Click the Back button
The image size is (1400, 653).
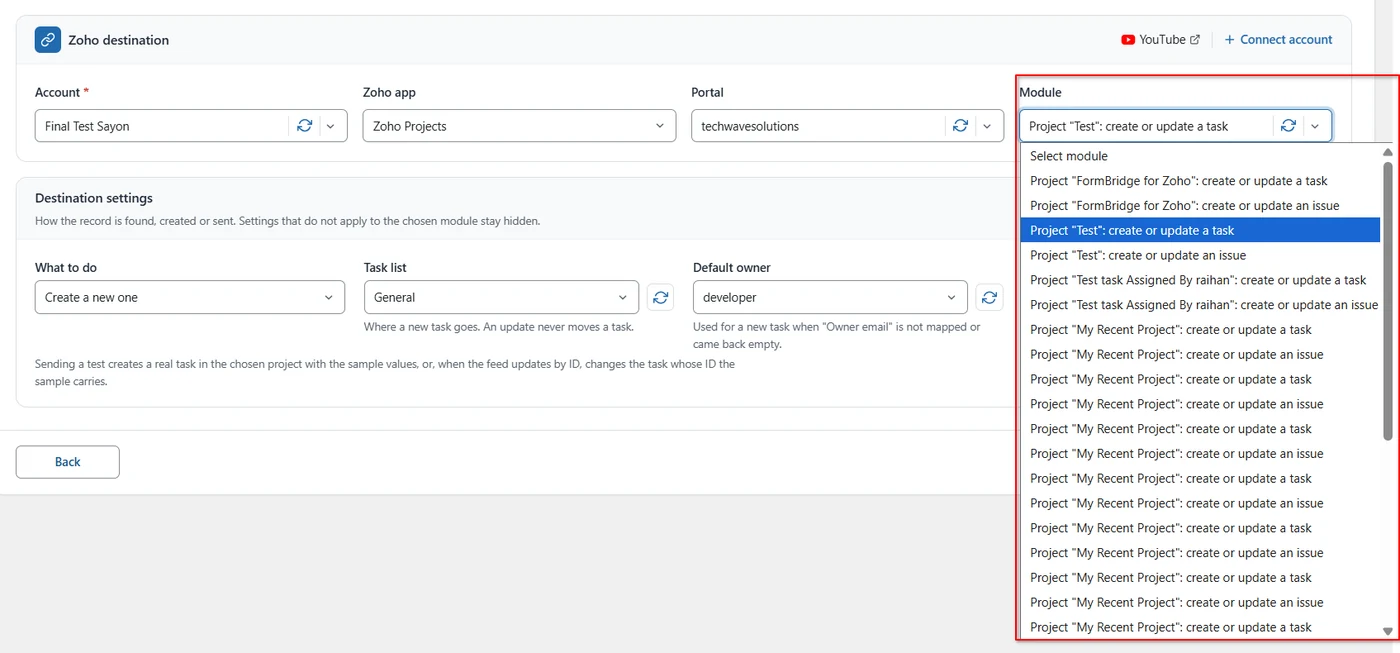68,462
